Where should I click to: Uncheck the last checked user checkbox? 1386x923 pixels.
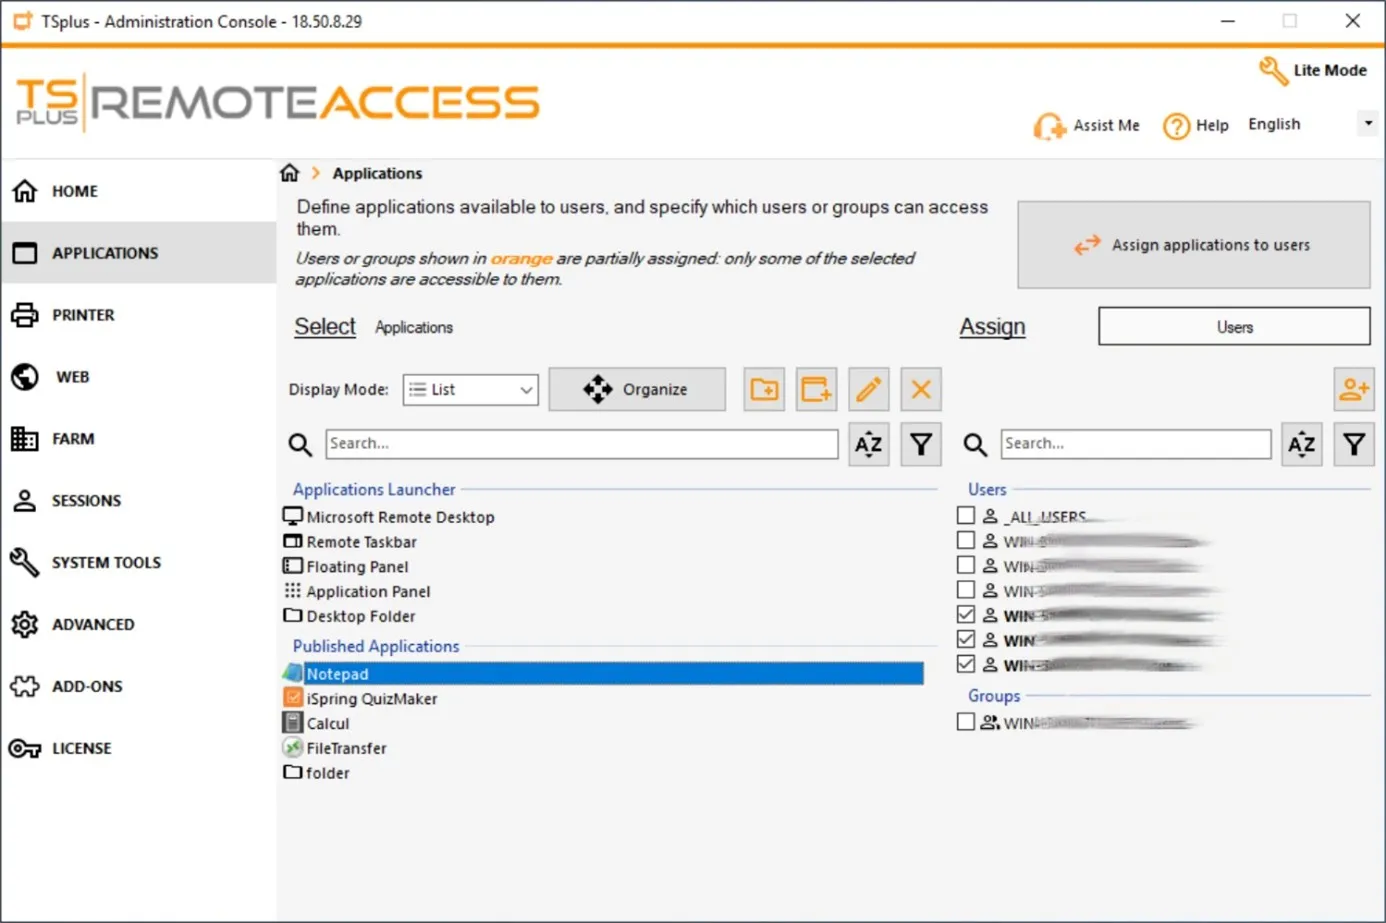click(966, 664)
